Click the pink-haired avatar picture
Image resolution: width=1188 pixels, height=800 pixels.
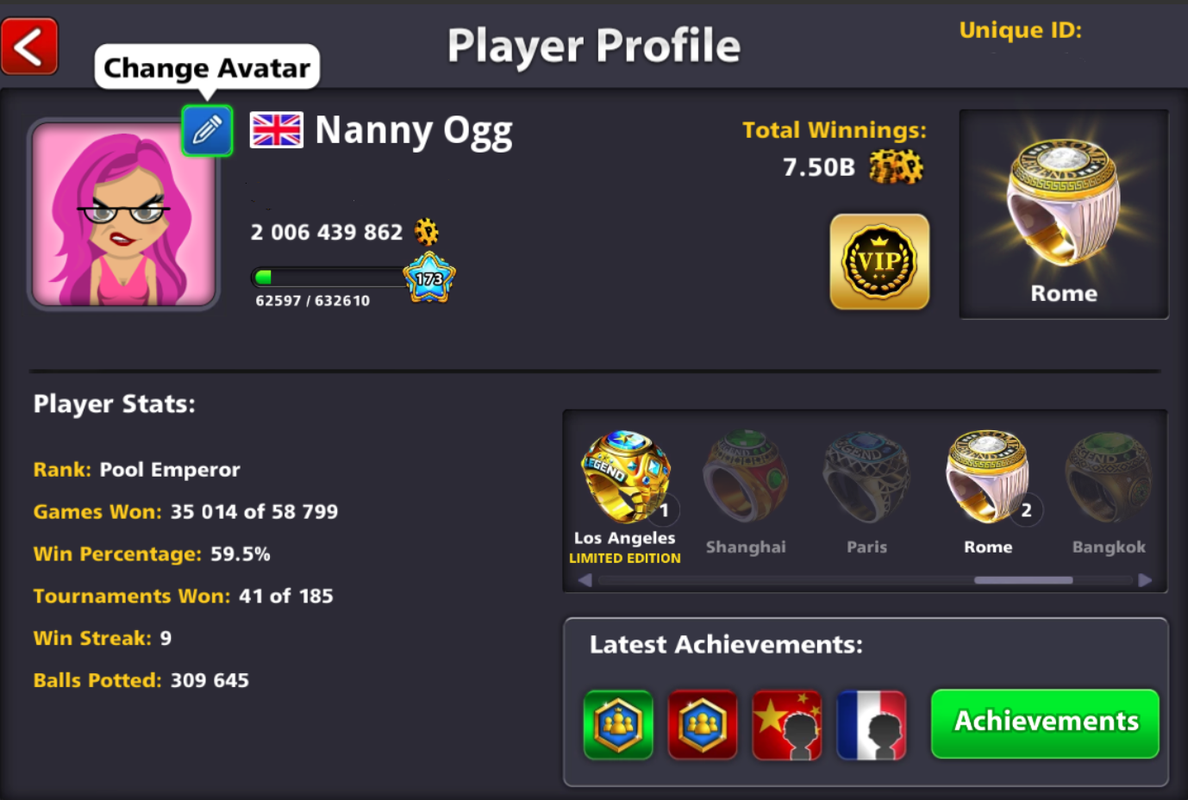(x=123, y=214)
